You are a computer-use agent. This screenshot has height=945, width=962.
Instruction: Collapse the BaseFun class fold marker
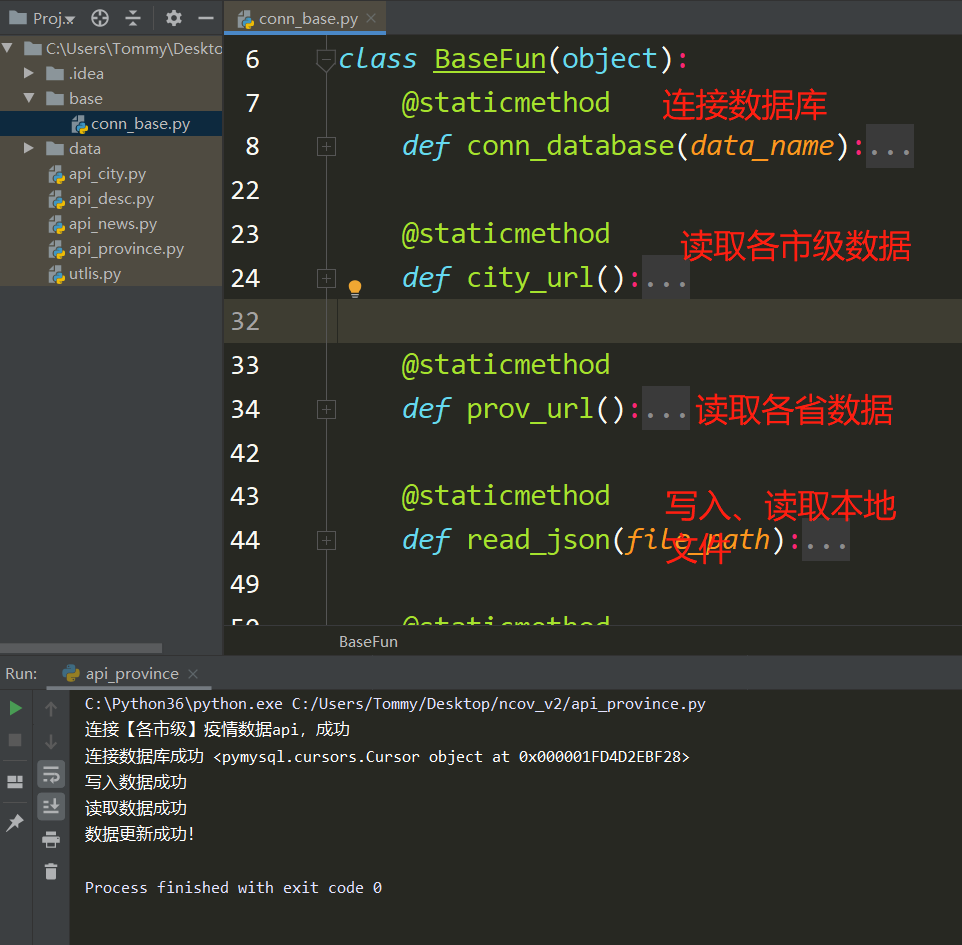326,60
